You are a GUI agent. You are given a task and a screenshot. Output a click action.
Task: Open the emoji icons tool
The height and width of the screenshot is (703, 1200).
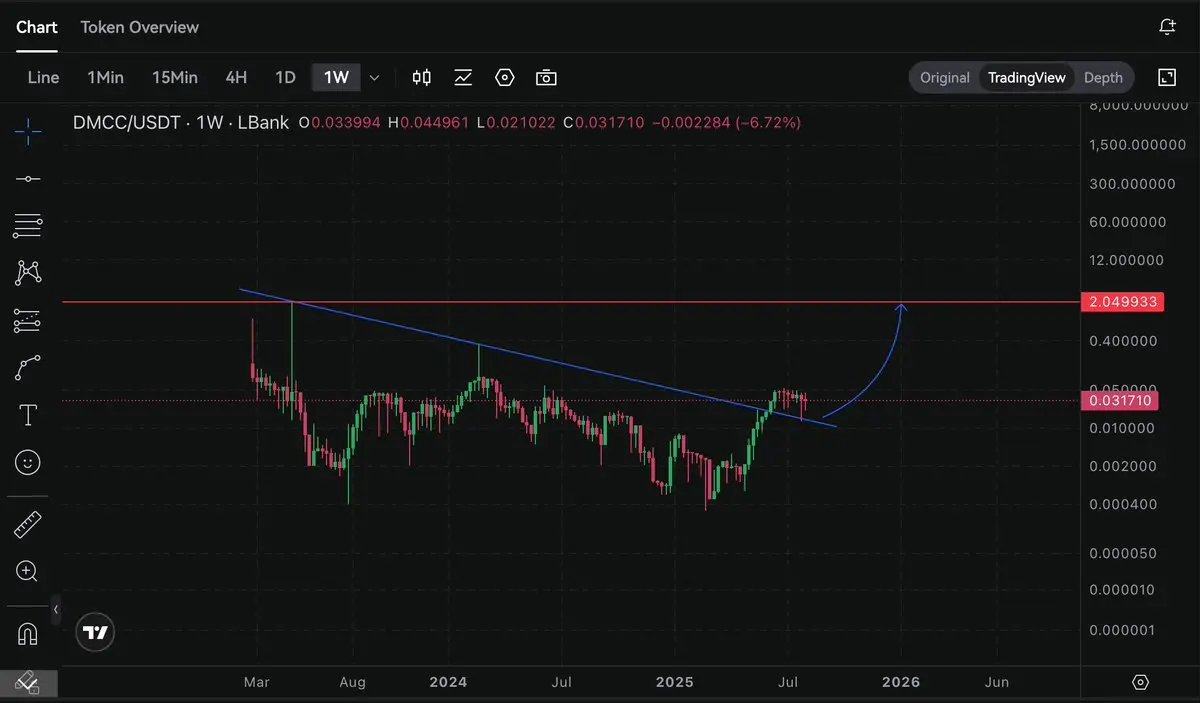point(28,462)
